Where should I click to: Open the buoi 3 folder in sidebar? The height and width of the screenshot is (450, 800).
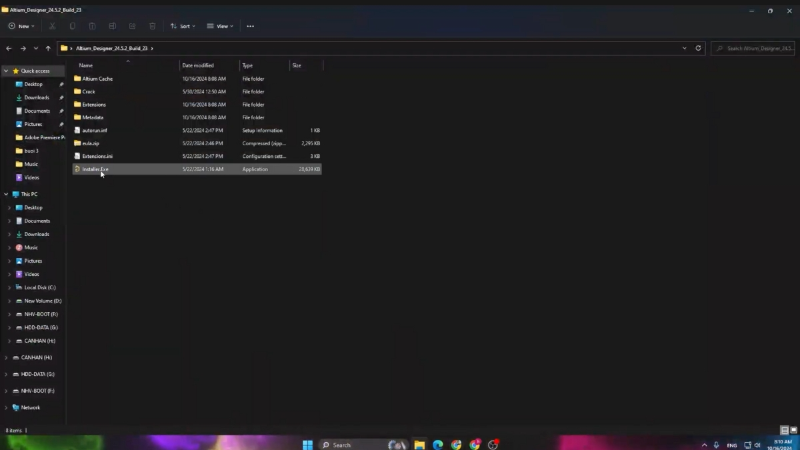click(x=31, y=151)
